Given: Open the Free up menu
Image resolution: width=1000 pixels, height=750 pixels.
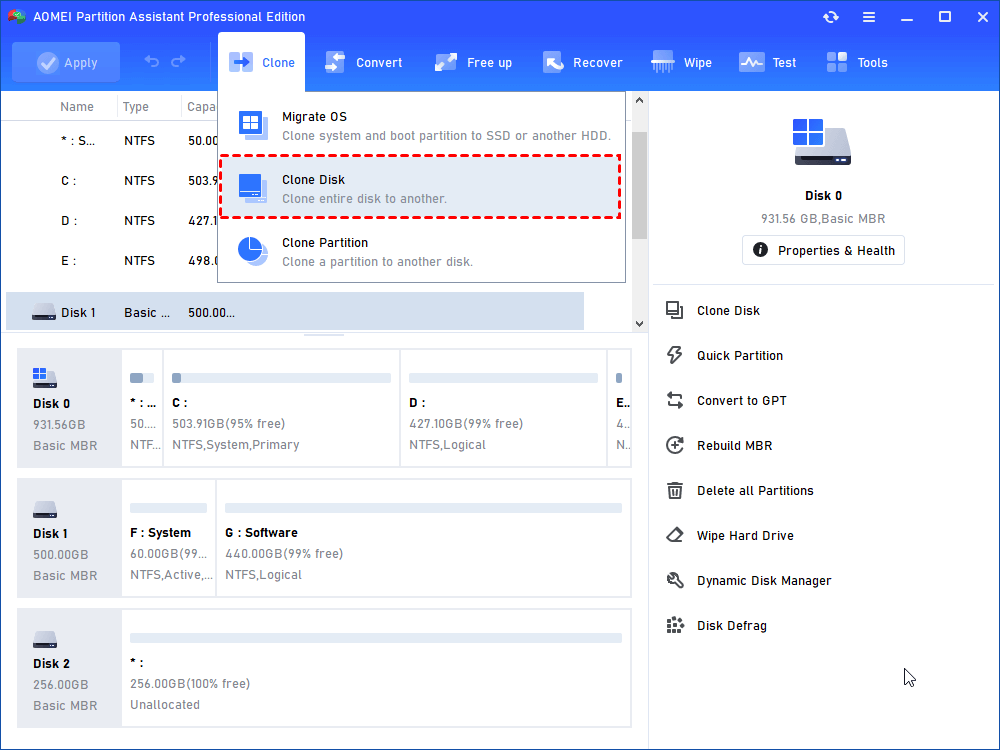Looking at the screenshot, I should tap(473, 62).
